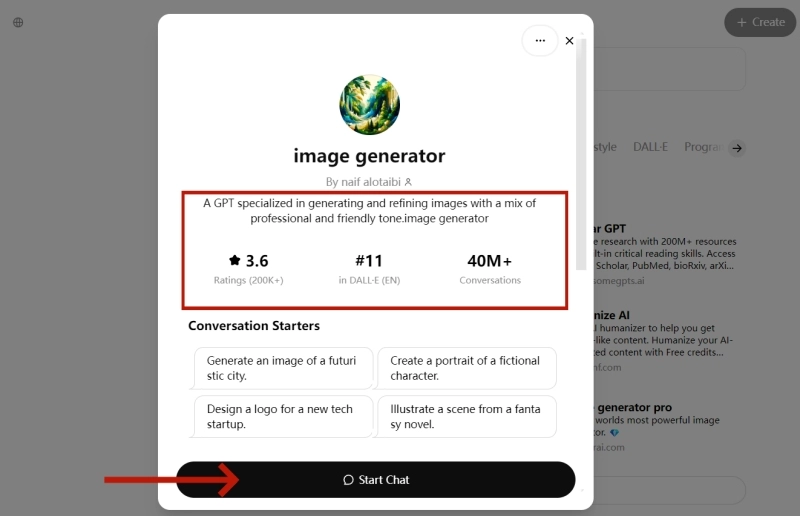800x516 pixels.
Task: Pick the 'Design a logo for a new tech startup' starter
Action: click(282, 416)
